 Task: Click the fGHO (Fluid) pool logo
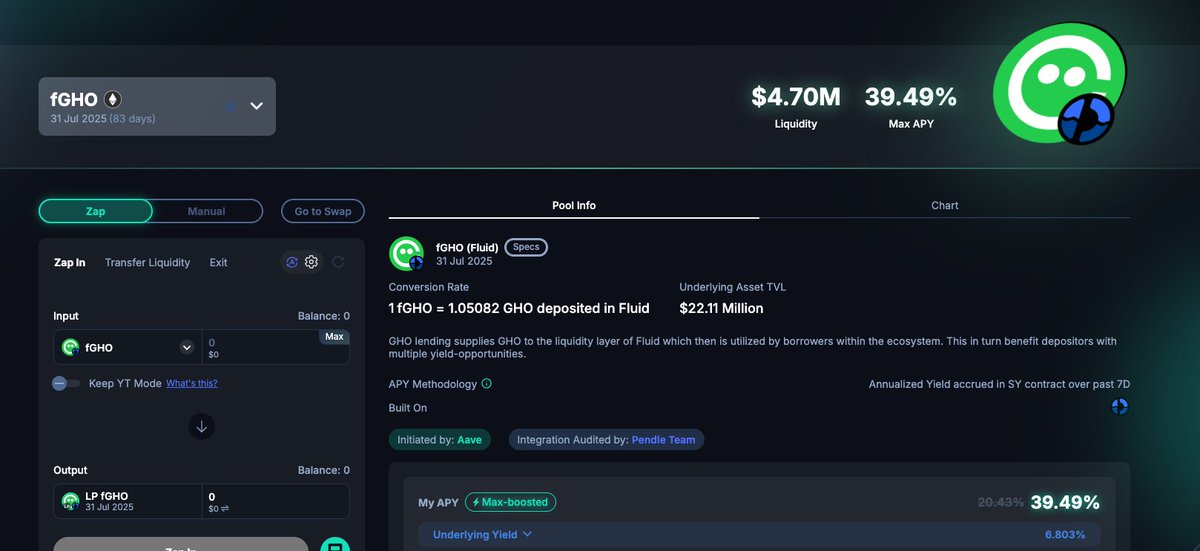coord(407,253)
